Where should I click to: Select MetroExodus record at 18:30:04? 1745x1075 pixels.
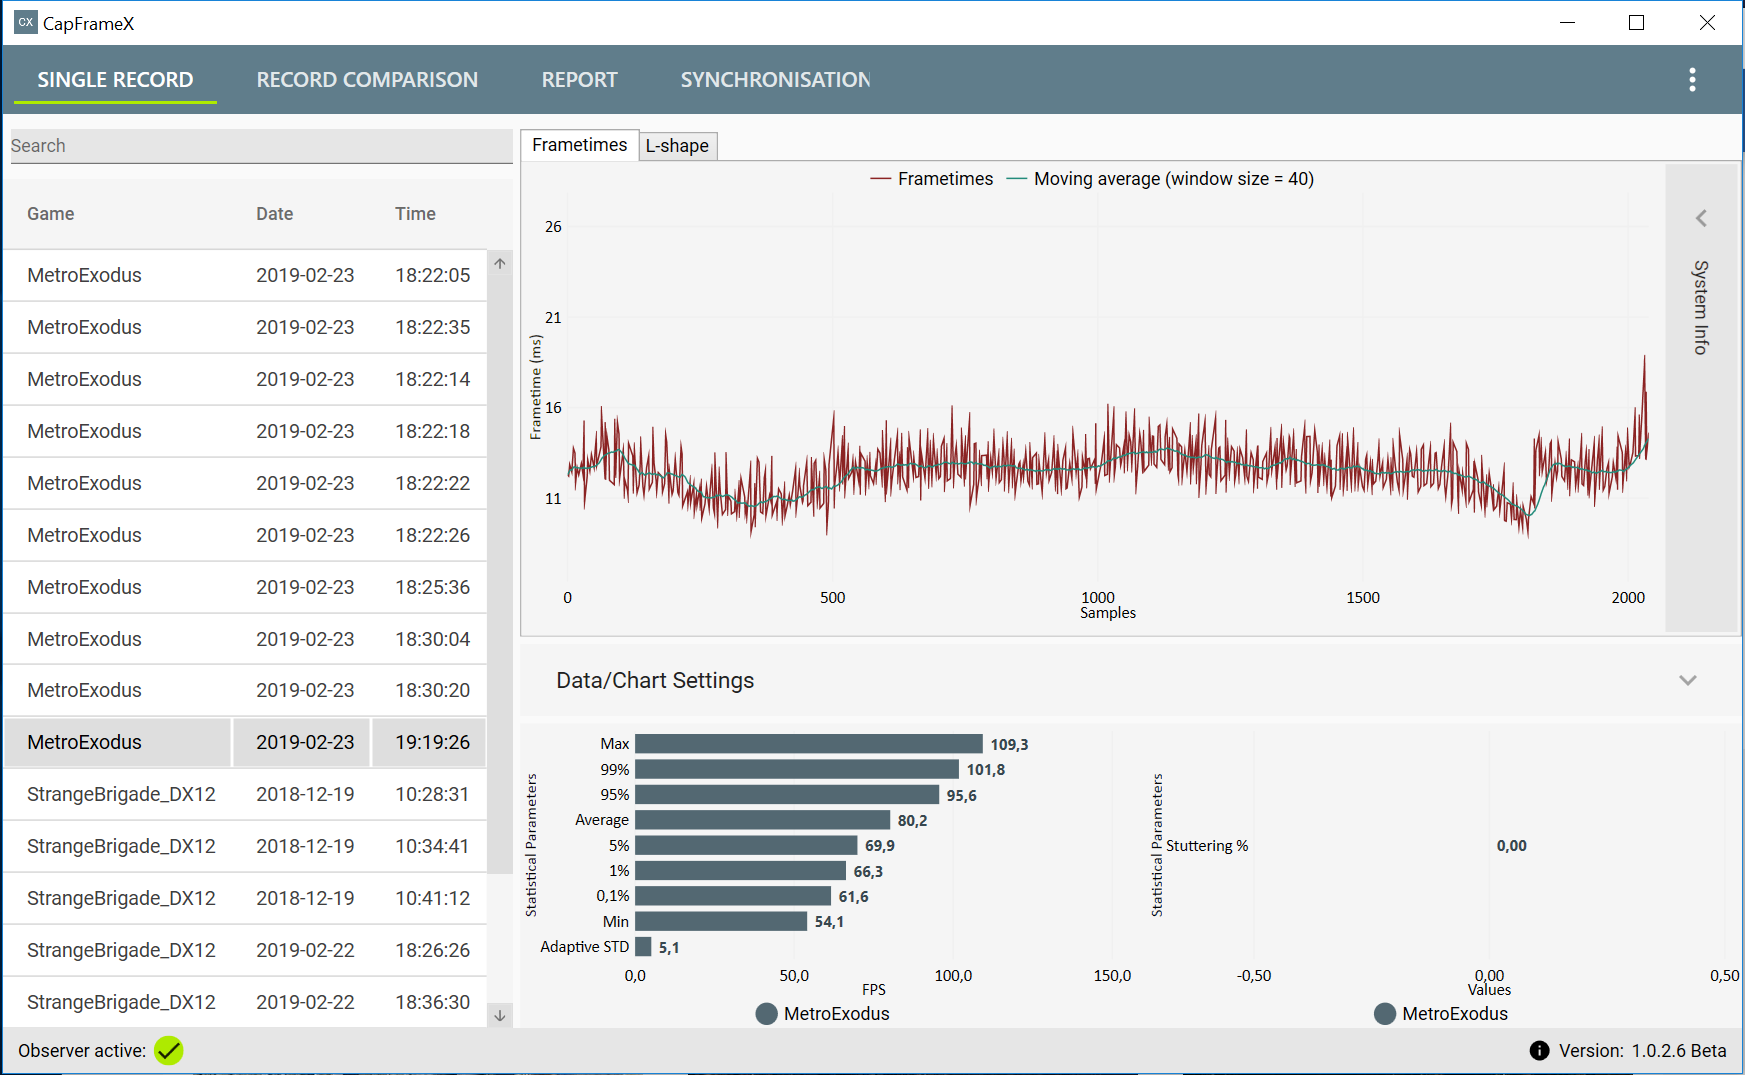pos(245,639)
